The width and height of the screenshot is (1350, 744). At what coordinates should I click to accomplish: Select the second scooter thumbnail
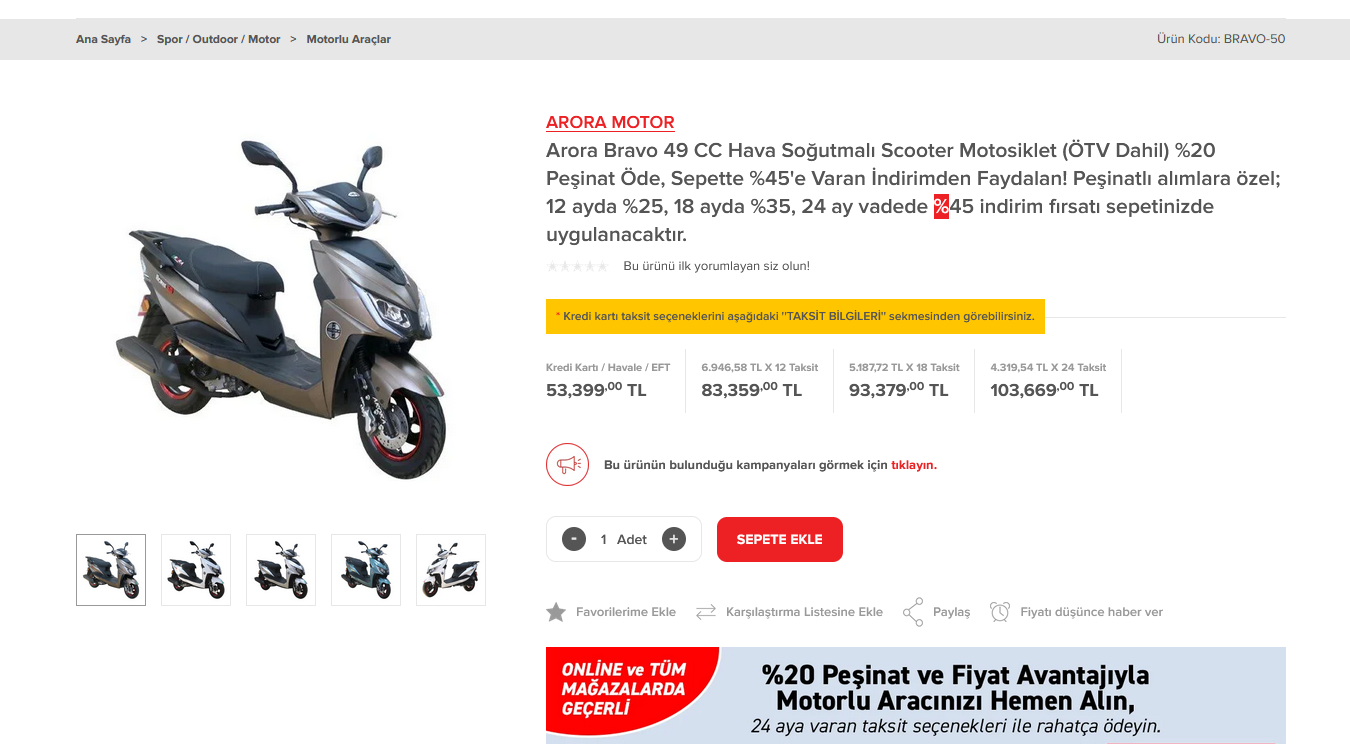[196, 570]
